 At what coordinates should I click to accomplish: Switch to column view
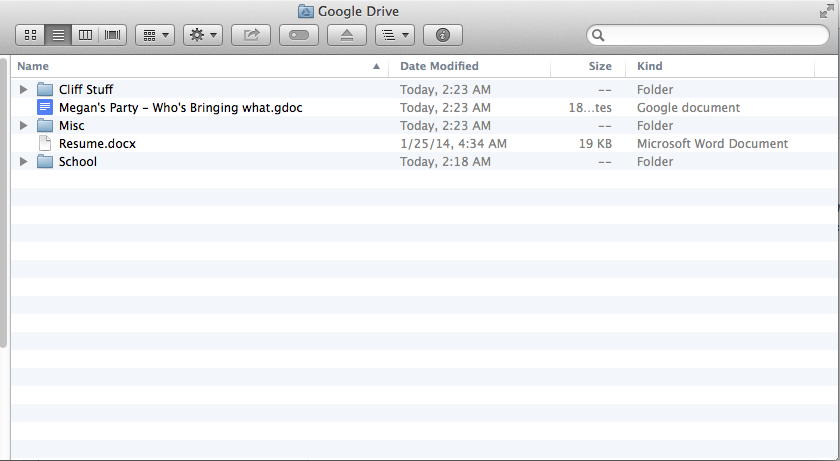pyautogui.click(x=85, y=35)
